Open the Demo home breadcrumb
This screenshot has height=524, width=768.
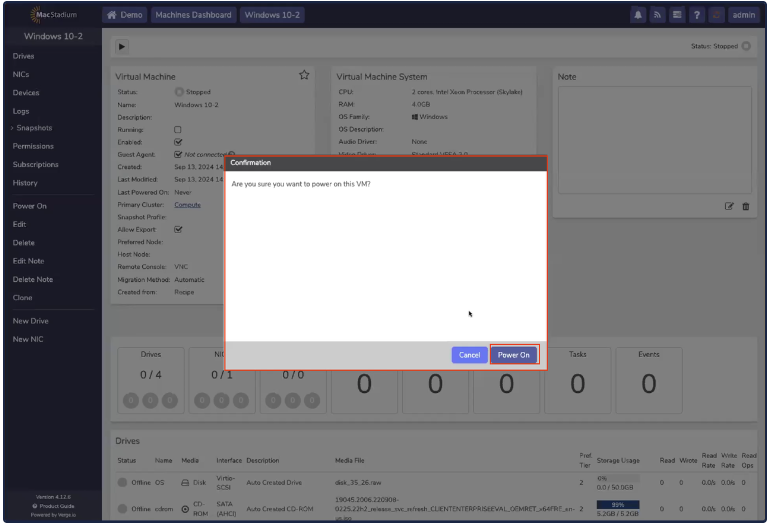click(x=126, y=15)
